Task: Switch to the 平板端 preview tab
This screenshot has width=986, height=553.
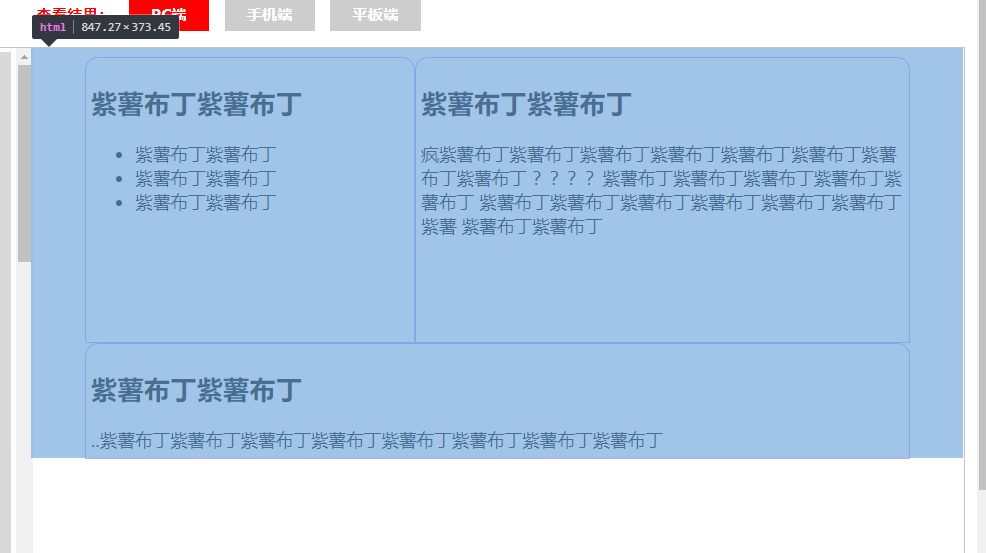Action: pos(375,14)
